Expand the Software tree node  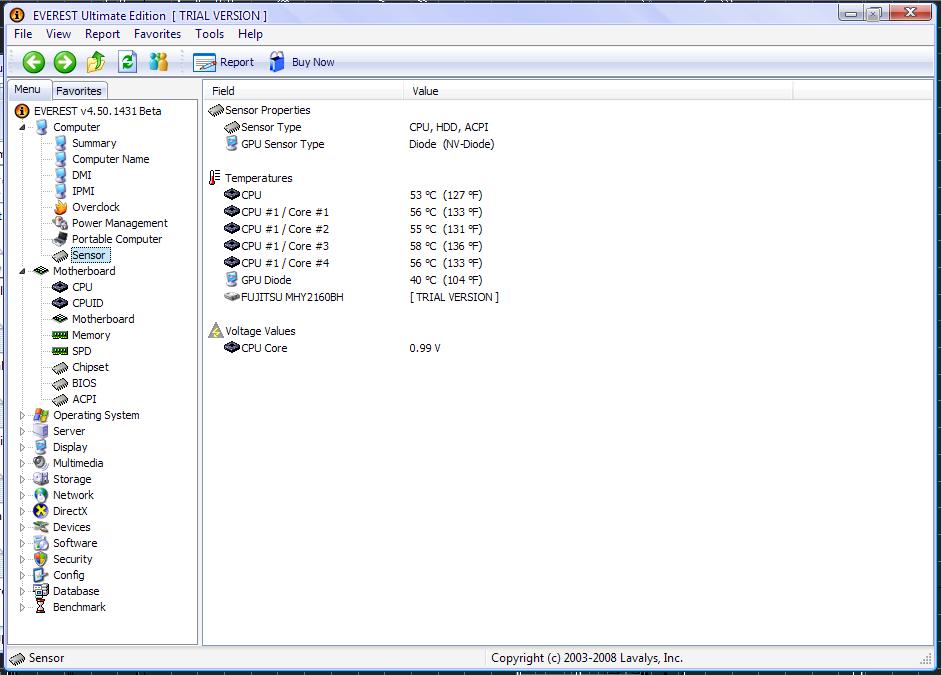point(22,543)
